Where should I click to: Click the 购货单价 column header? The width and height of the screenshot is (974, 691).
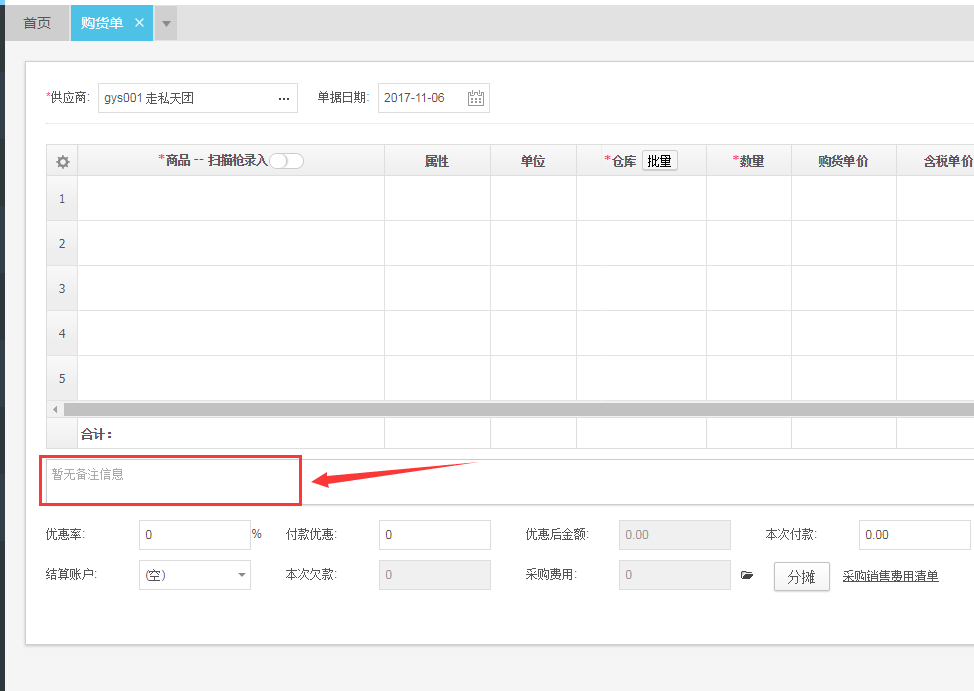click(x=844, y=161)
